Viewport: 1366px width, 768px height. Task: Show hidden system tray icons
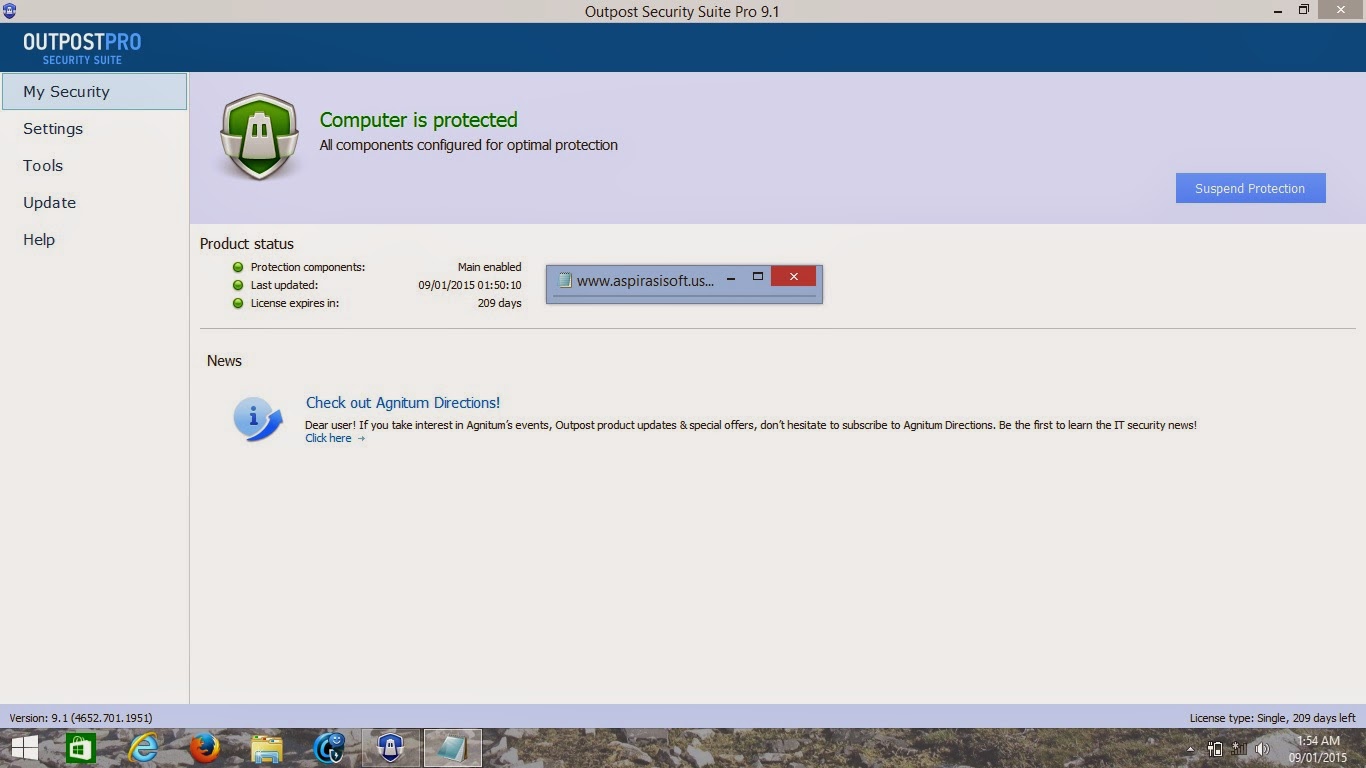pyautogui.click(x=1190, y=749)
